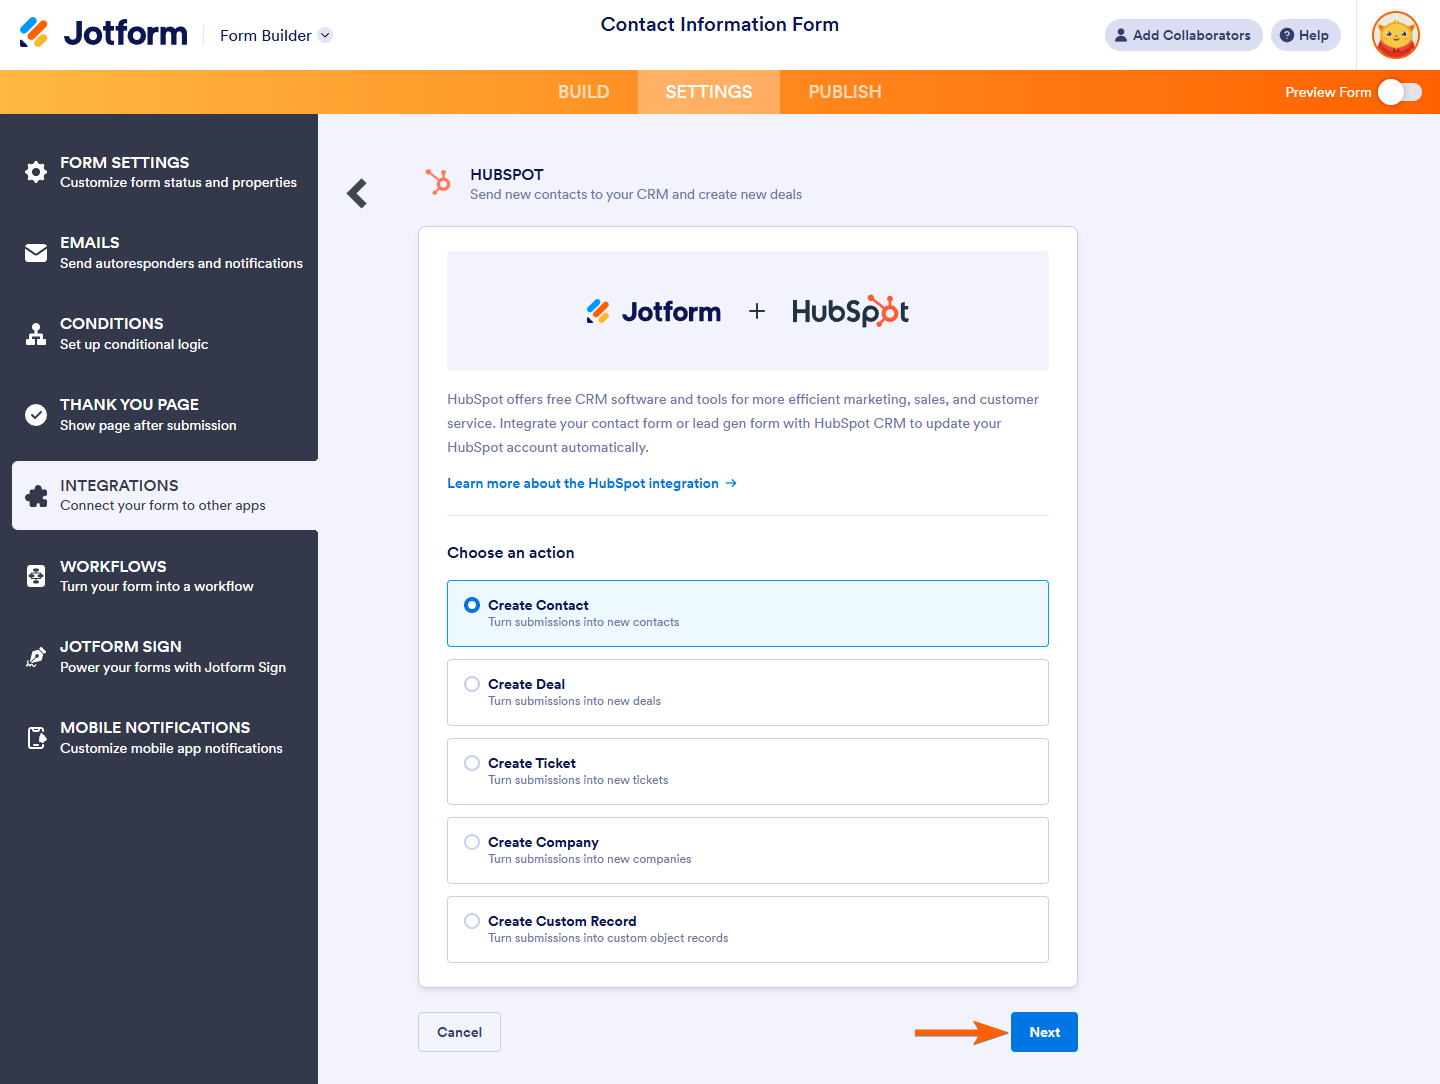Image resolution: width=1440 pixels, height=1084 pixels.
Task: Click the Workflows icon in sidebar
Action: point(36,576)
